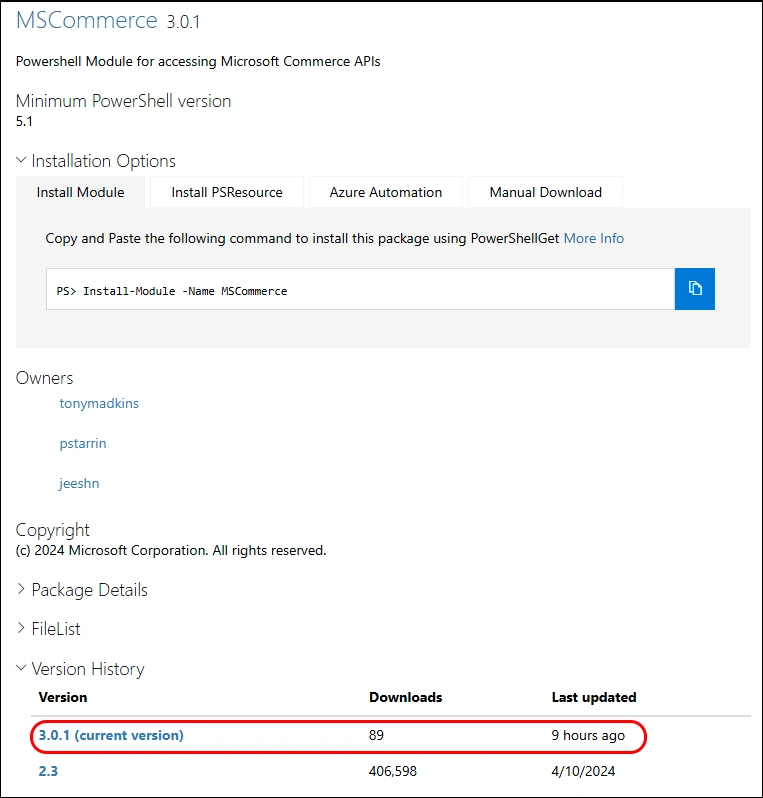Screen dimensions: 763x798
Task: Click the 406,598 downloads value
Action: (392, 771)
